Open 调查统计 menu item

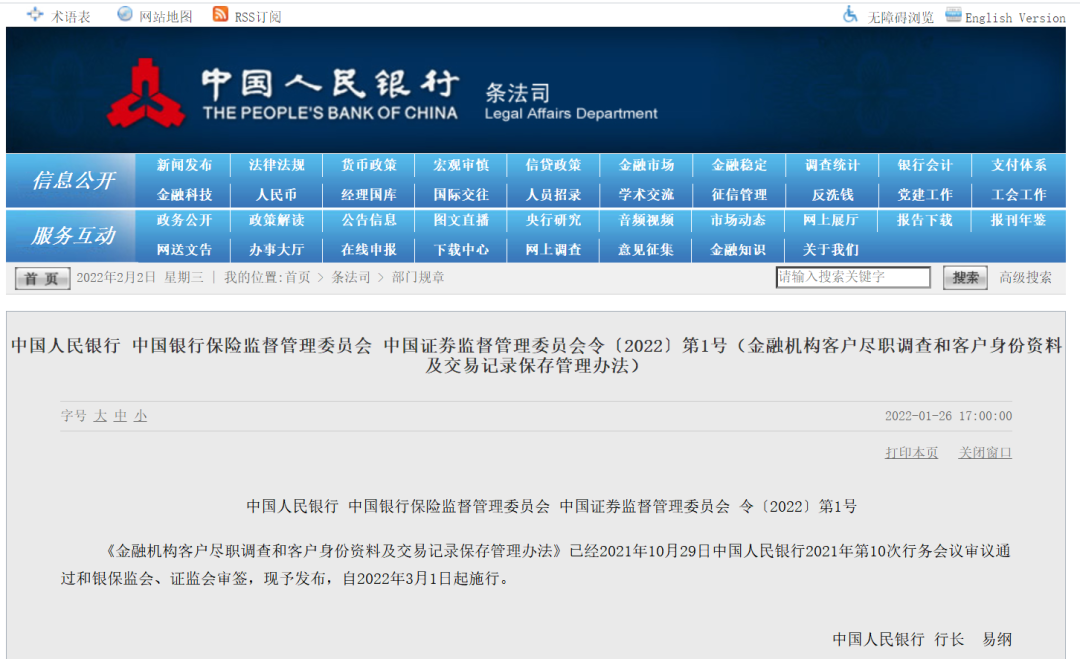pyautogui.click(x=832, y=165)
